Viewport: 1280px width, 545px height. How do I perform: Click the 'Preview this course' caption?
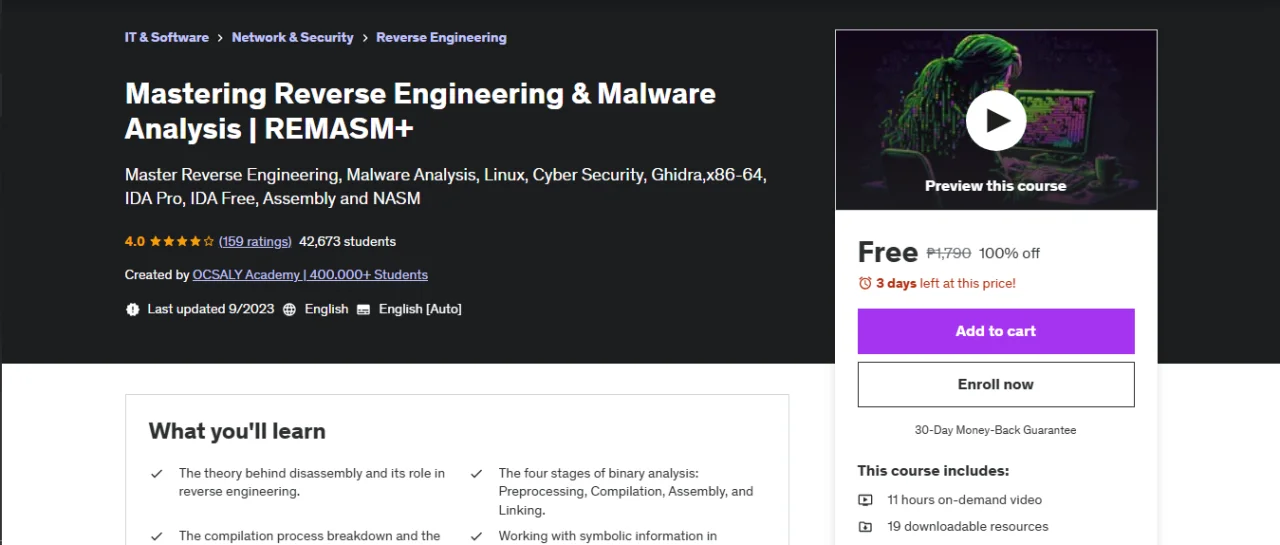pos(995,185)
